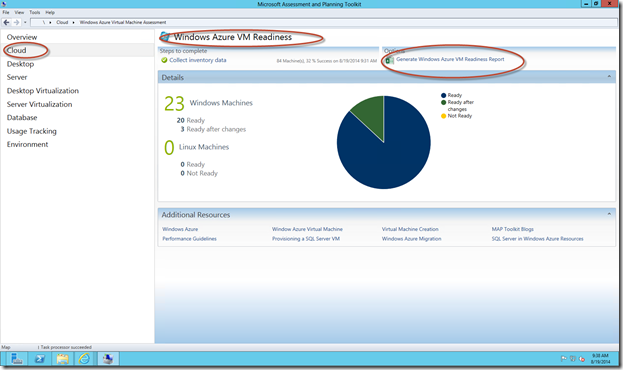Viewport: 623px width, 370px height.
Task: Click Windows Azure Virtual Machine Assessment breadcrumb
Action: 123,23
